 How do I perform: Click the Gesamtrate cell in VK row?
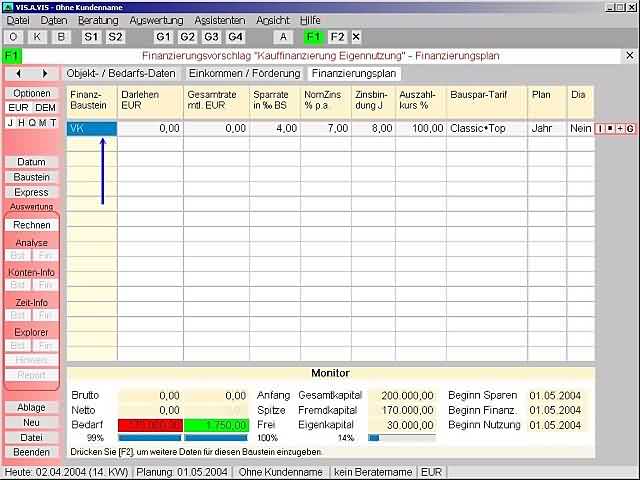pyautogui.click(x=216, y=129)
